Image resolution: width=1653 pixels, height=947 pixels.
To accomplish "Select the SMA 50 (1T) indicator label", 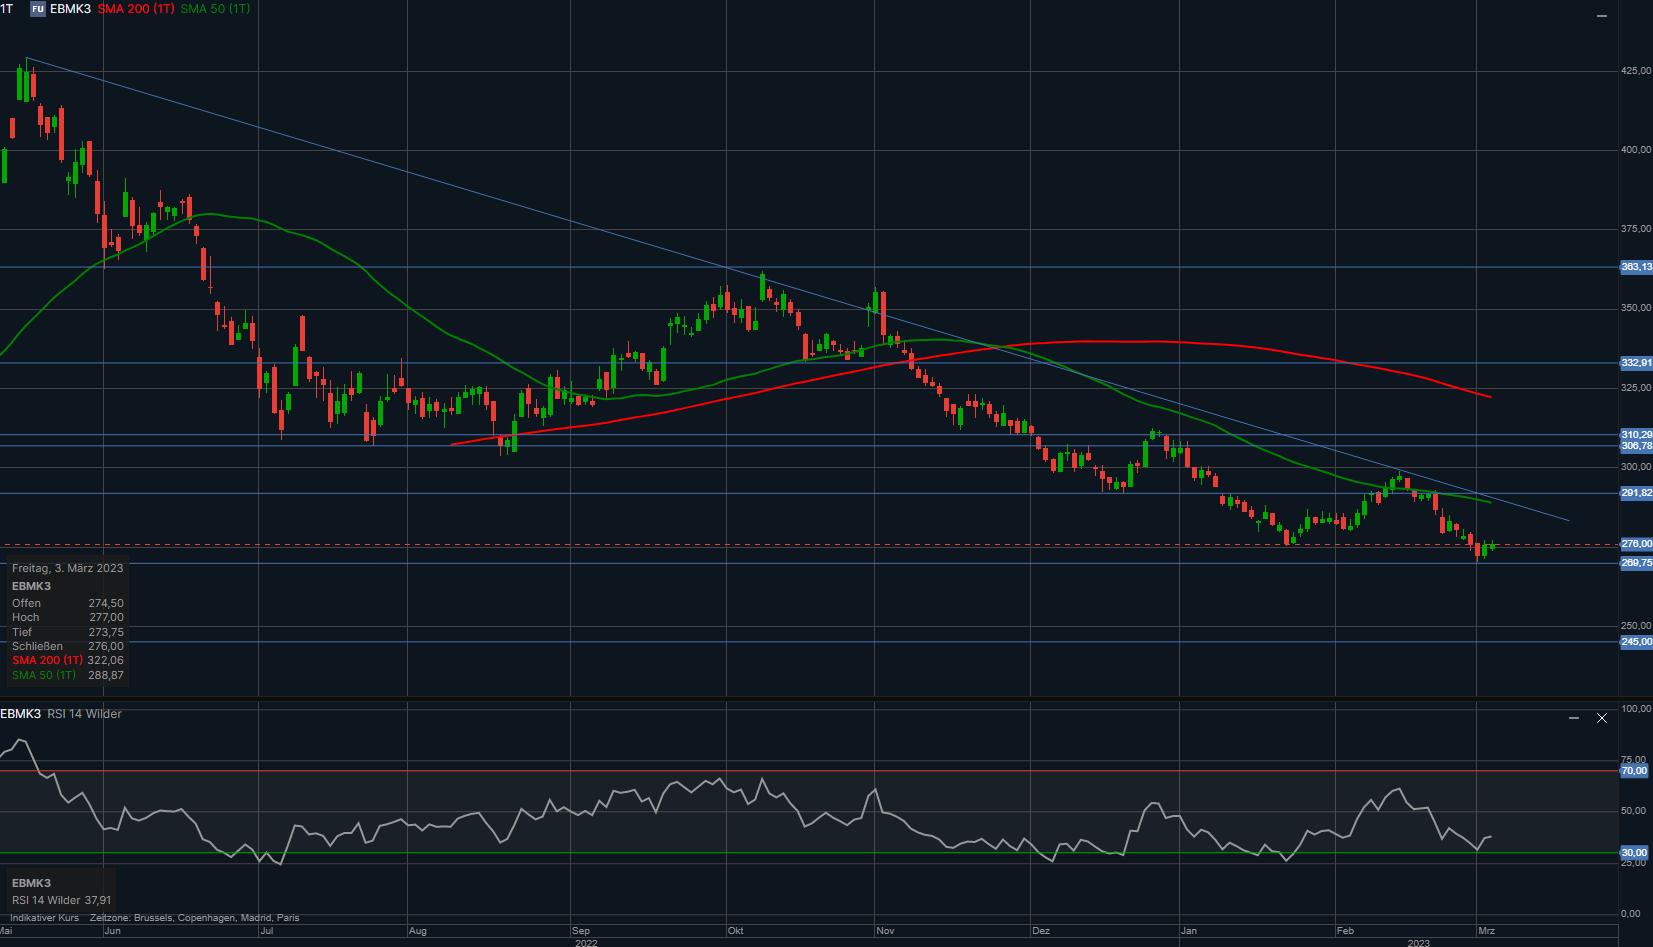I will pos(215,9).
